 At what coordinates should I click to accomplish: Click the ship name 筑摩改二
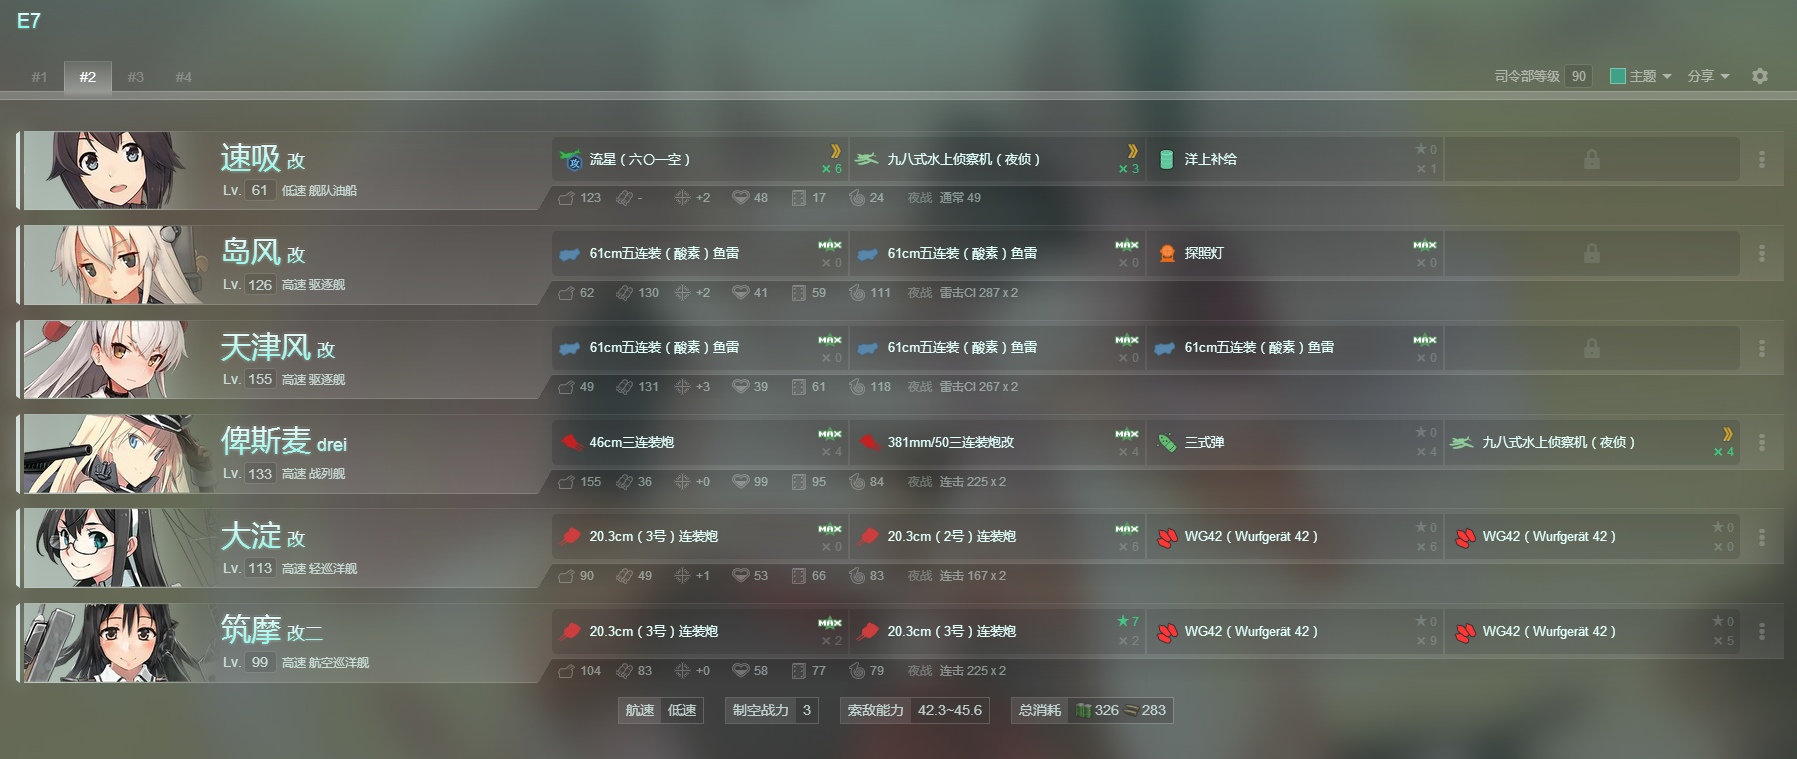[272, 630]
